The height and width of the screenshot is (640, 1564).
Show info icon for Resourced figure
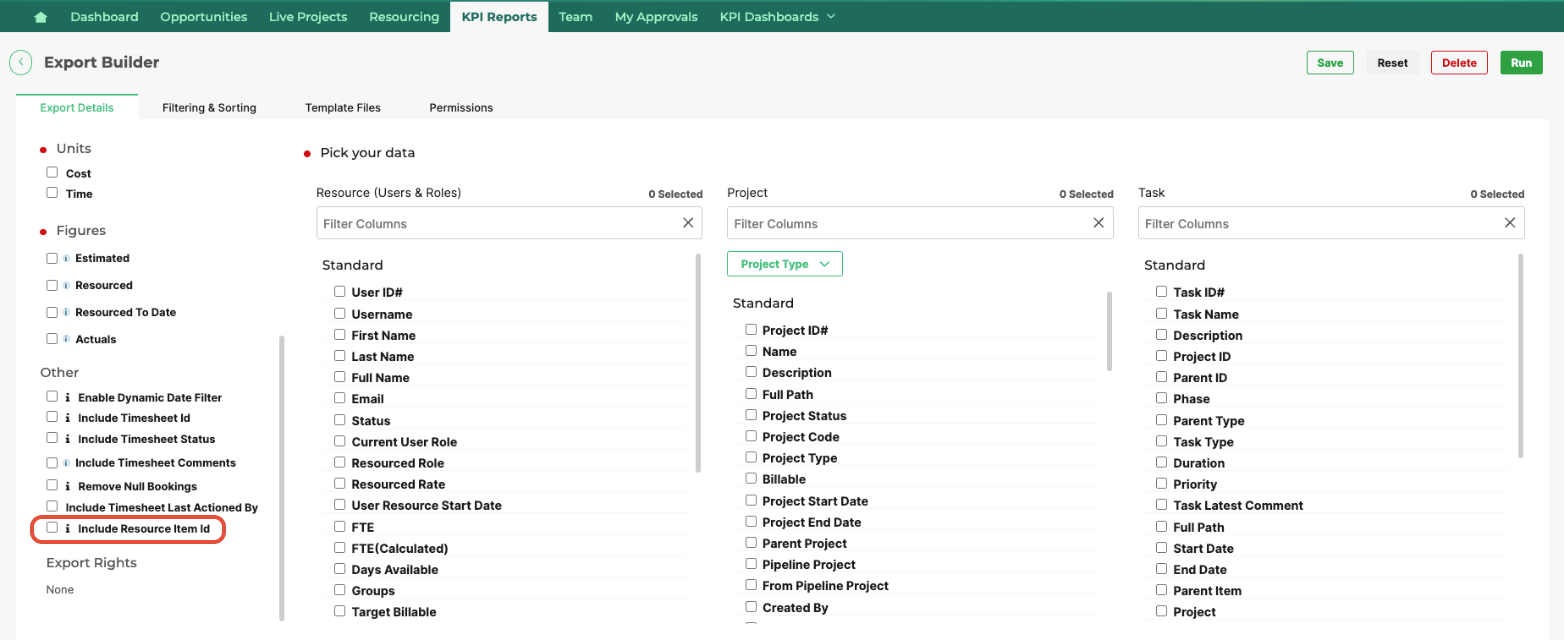click(66, 285)
